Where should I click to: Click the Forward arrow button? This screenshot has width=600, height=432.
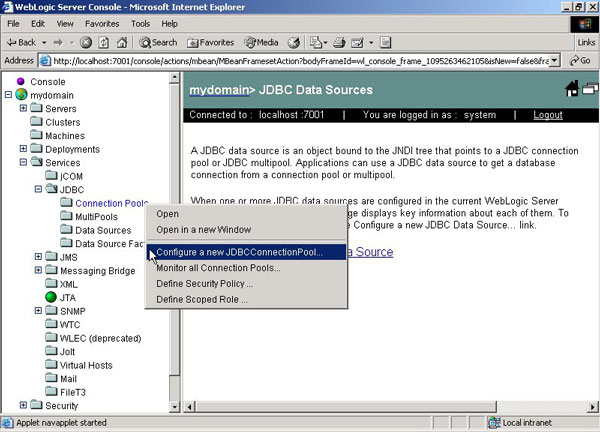[58, 42]
